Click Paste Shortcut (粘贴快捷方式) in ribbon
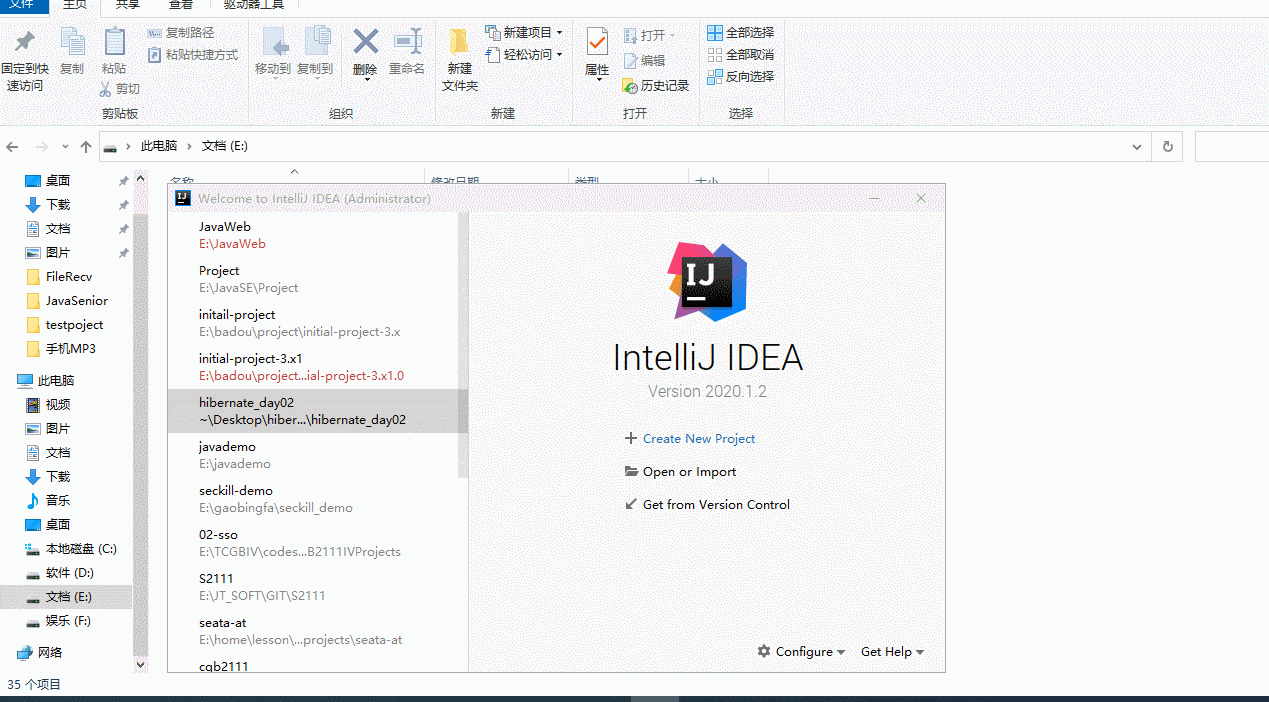This screenshot has width=1269, height=702. click(192, 55)
